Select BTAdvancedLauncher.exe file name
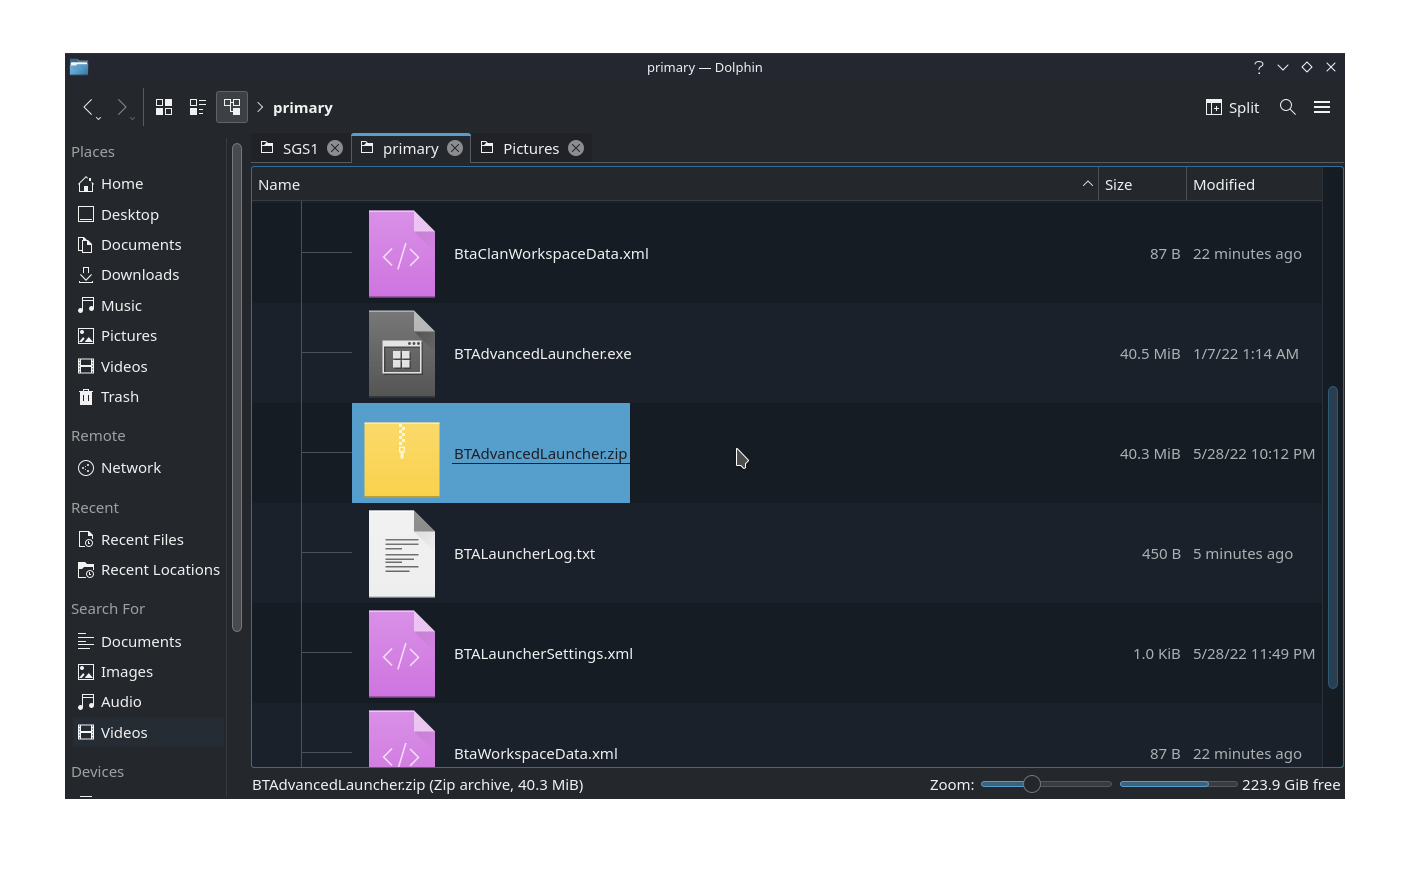 (543, 354)
